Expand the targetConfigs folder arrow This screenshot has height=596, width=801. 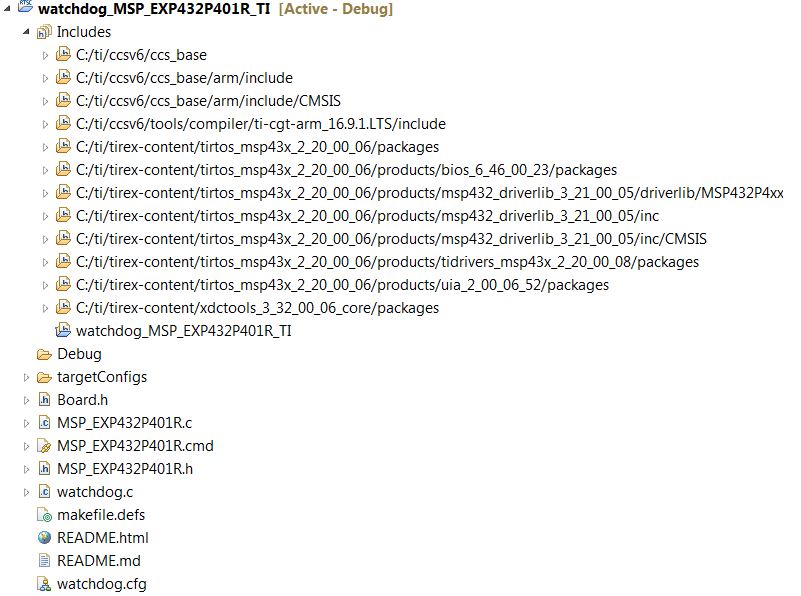[26, 377]
